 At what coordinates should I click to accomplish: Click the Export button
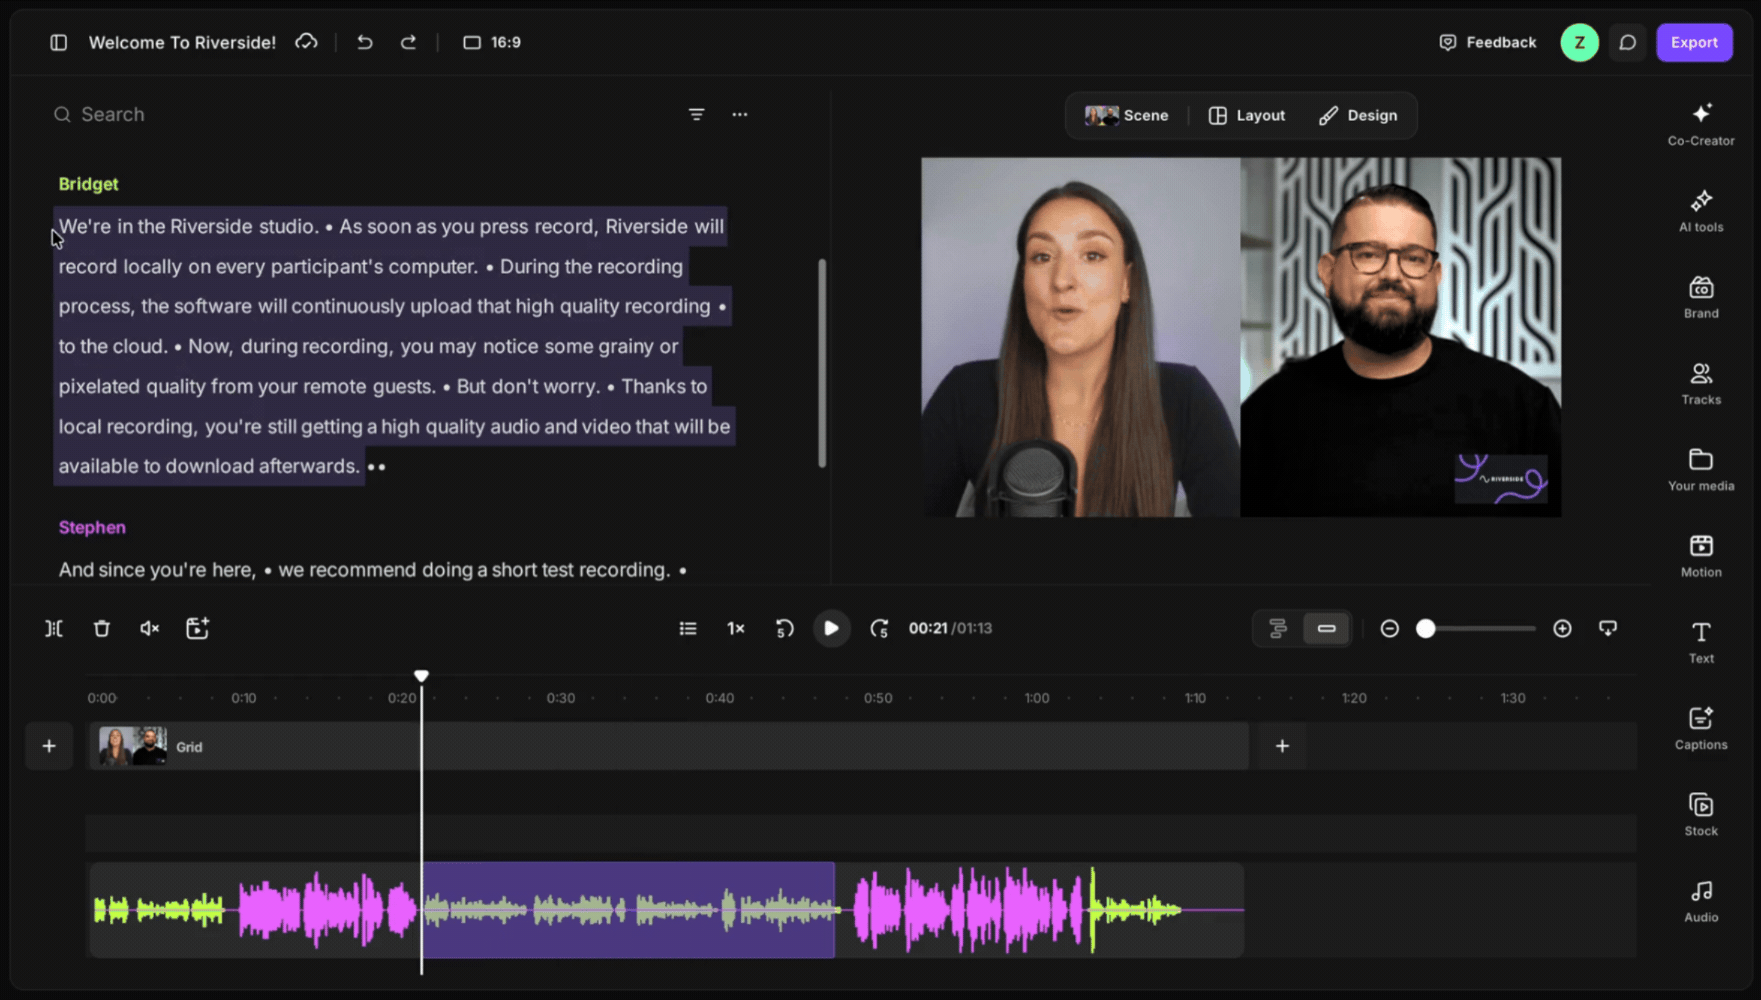tap(1694, 42)
